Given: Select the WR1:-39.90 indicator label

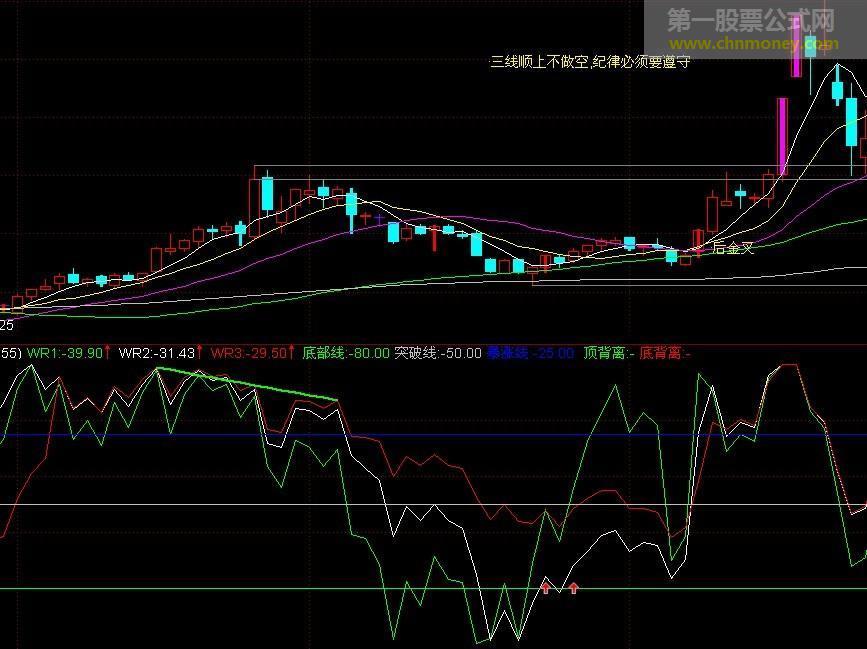Looking at the screenshot, I should (65, 353).
